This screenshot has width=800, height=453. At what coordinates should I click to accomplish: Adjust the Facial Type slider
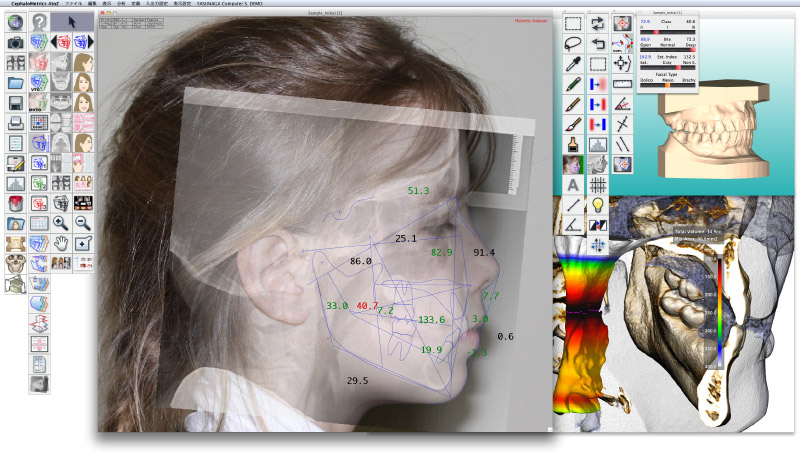[x=667, y=85]
